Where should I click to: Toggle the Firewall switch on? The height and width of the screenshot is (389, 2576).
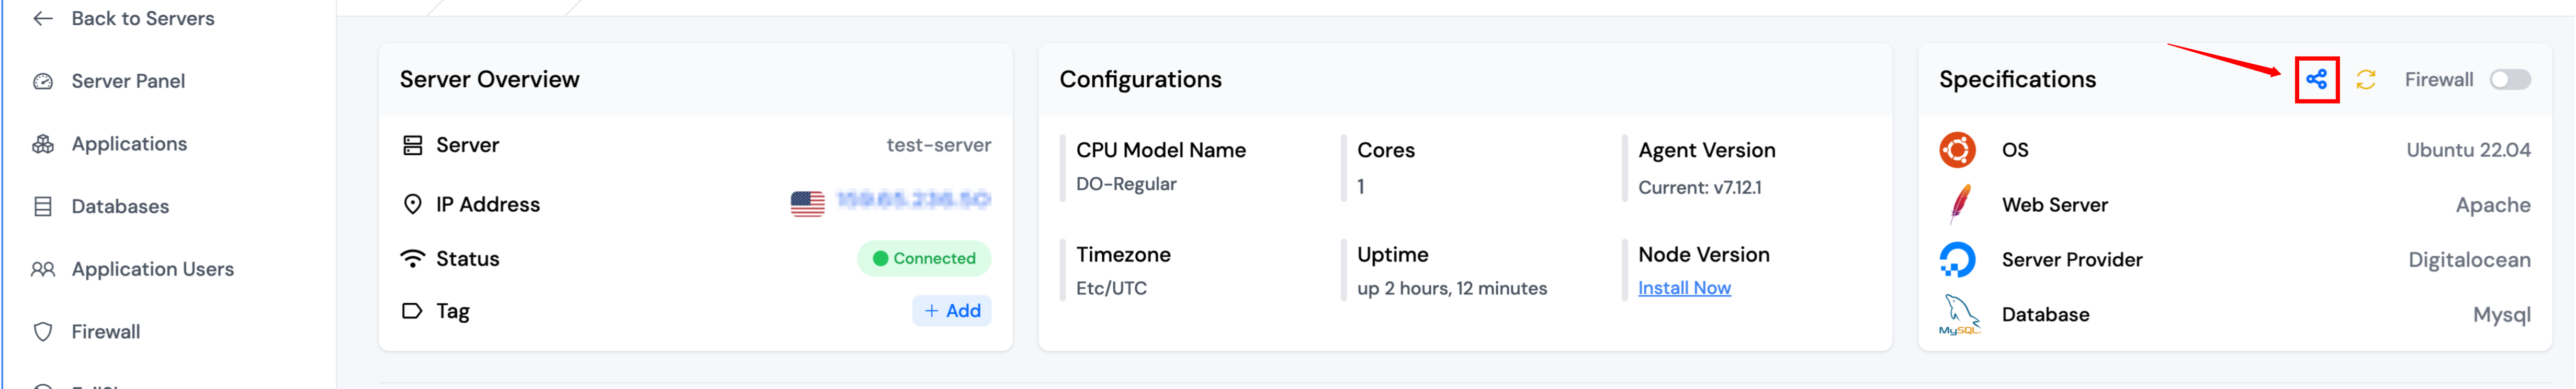point(2509,80)
